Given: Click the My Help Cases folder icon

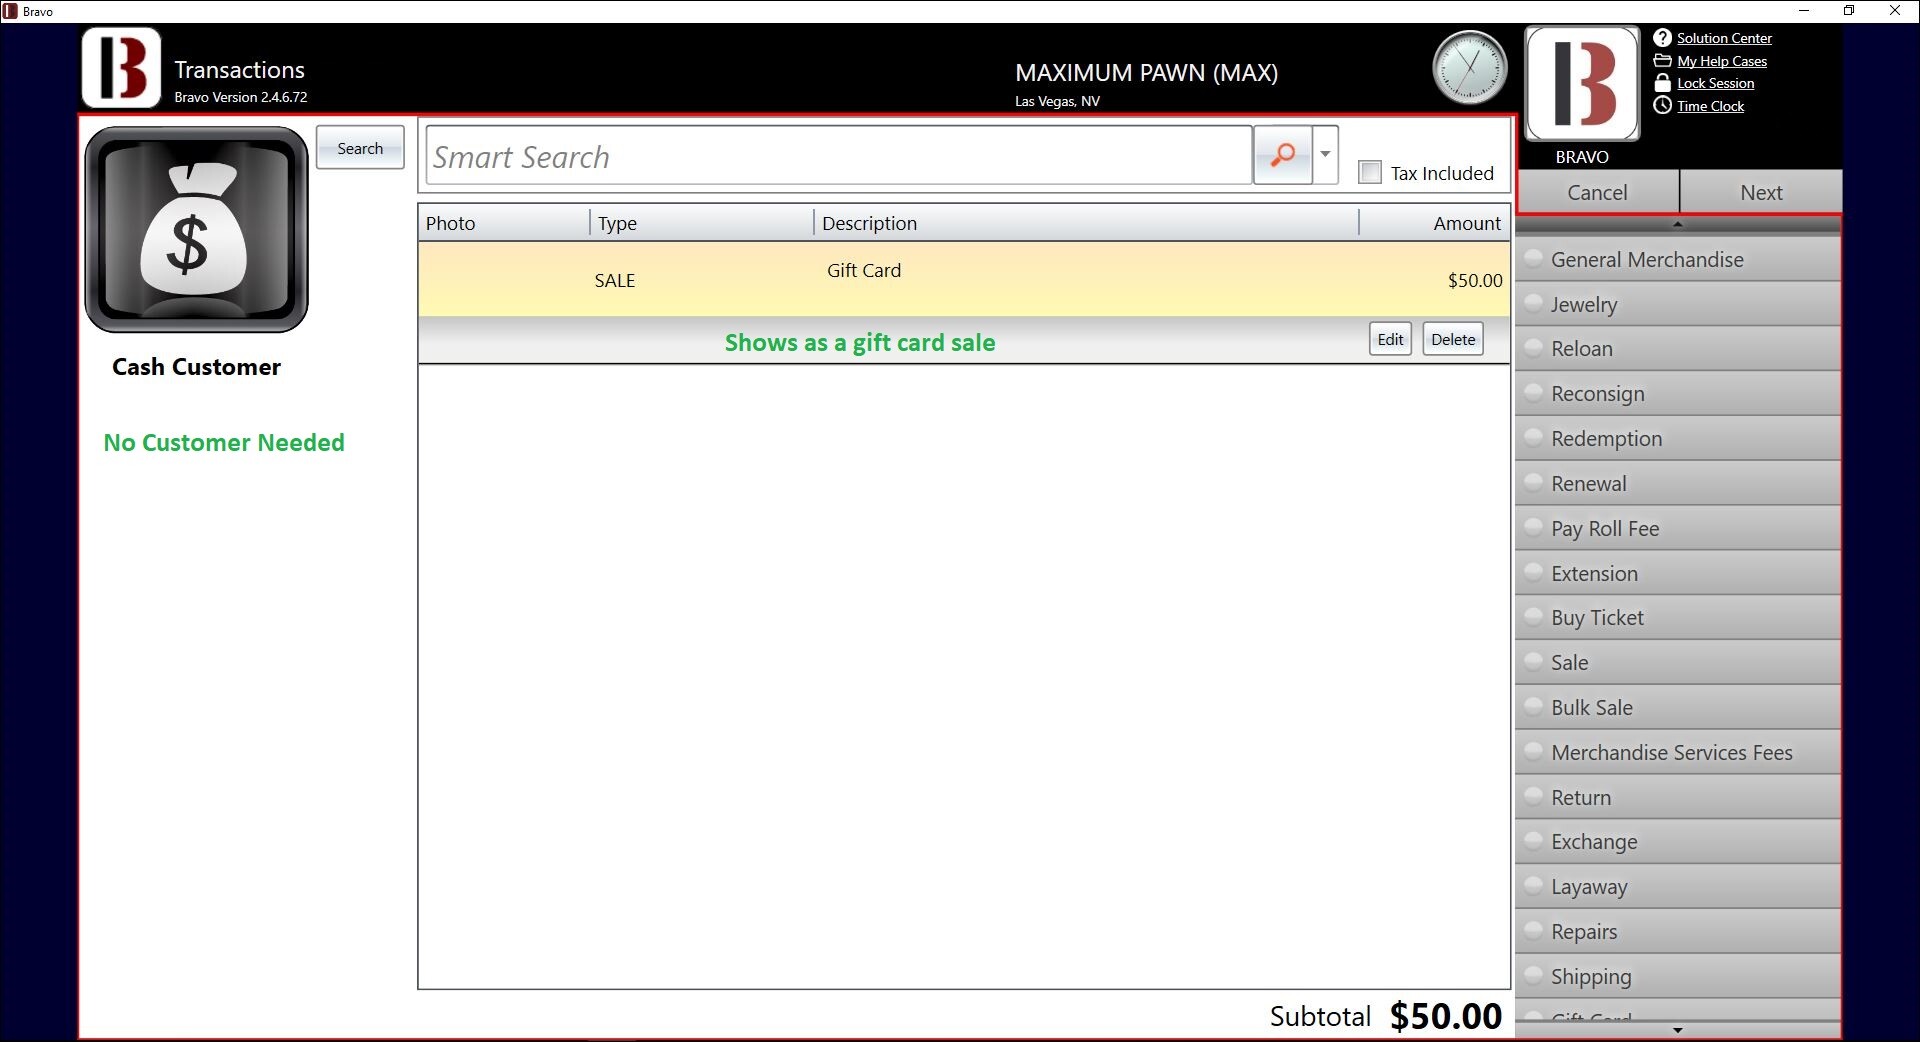Looking at the screenshot, I should 1662,61.
